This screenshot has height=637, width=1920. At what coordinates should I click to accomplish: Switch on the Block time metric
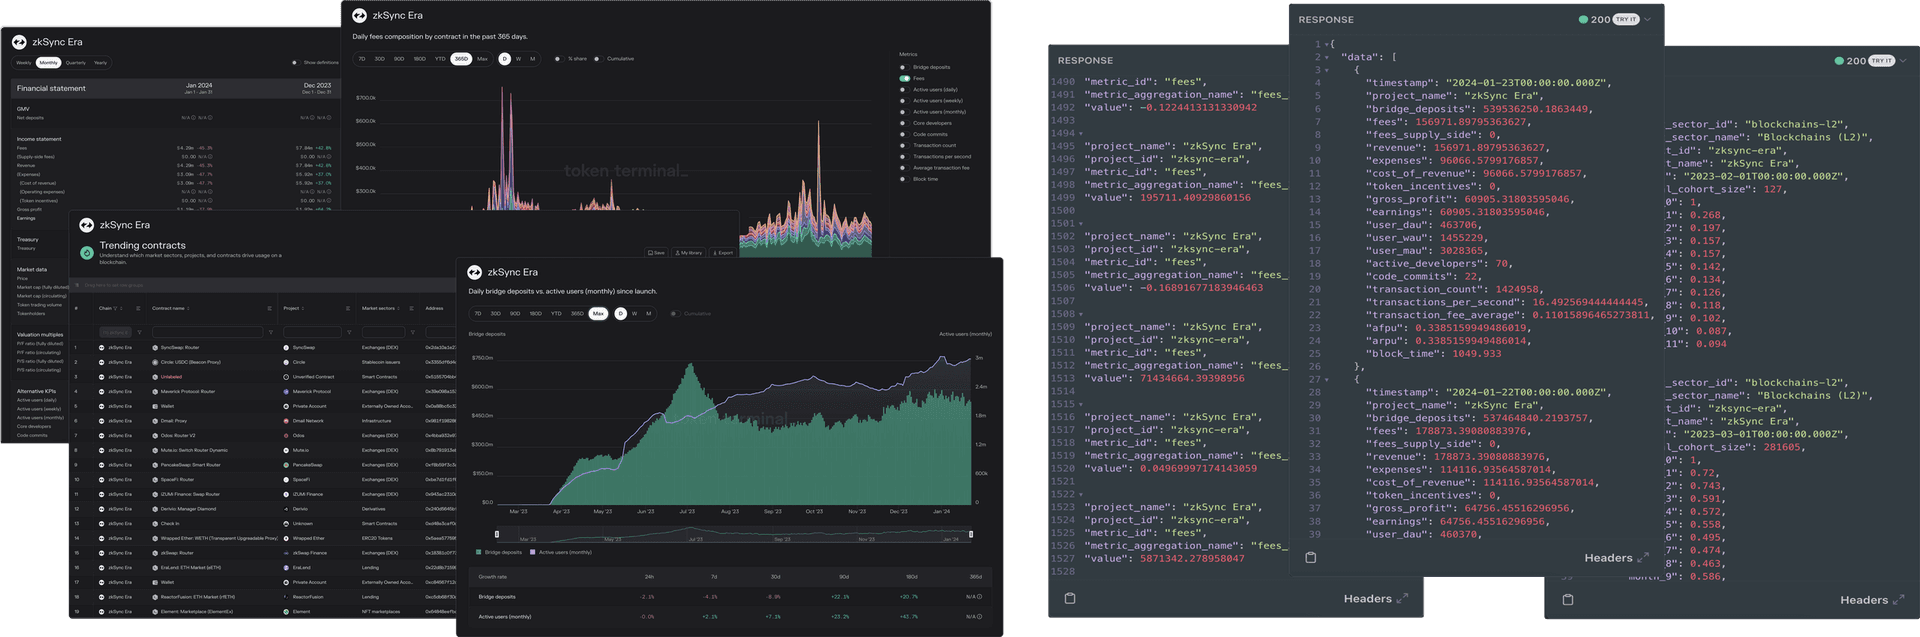click(904, 179)
